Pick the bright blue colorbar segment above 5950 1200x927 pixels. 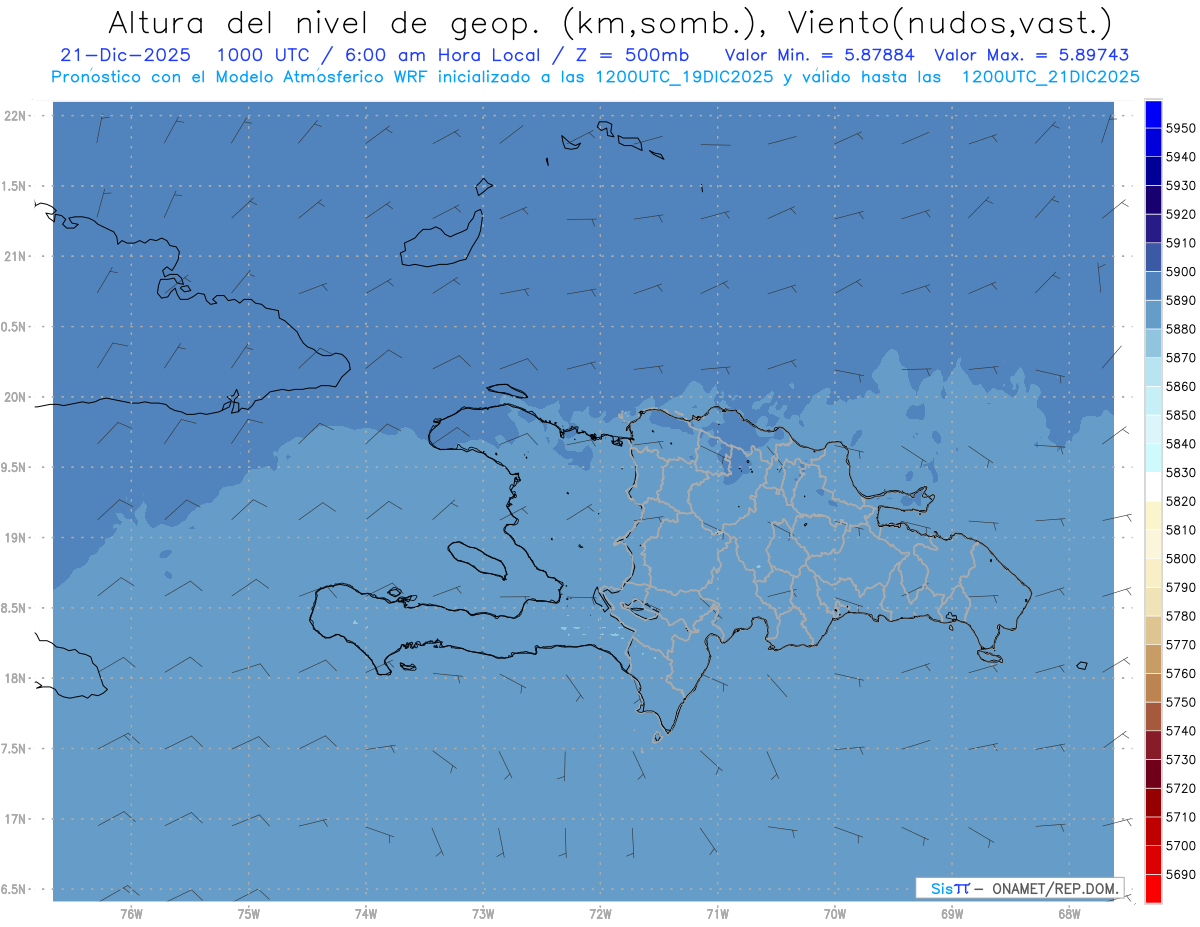[x=1153, y=114]
